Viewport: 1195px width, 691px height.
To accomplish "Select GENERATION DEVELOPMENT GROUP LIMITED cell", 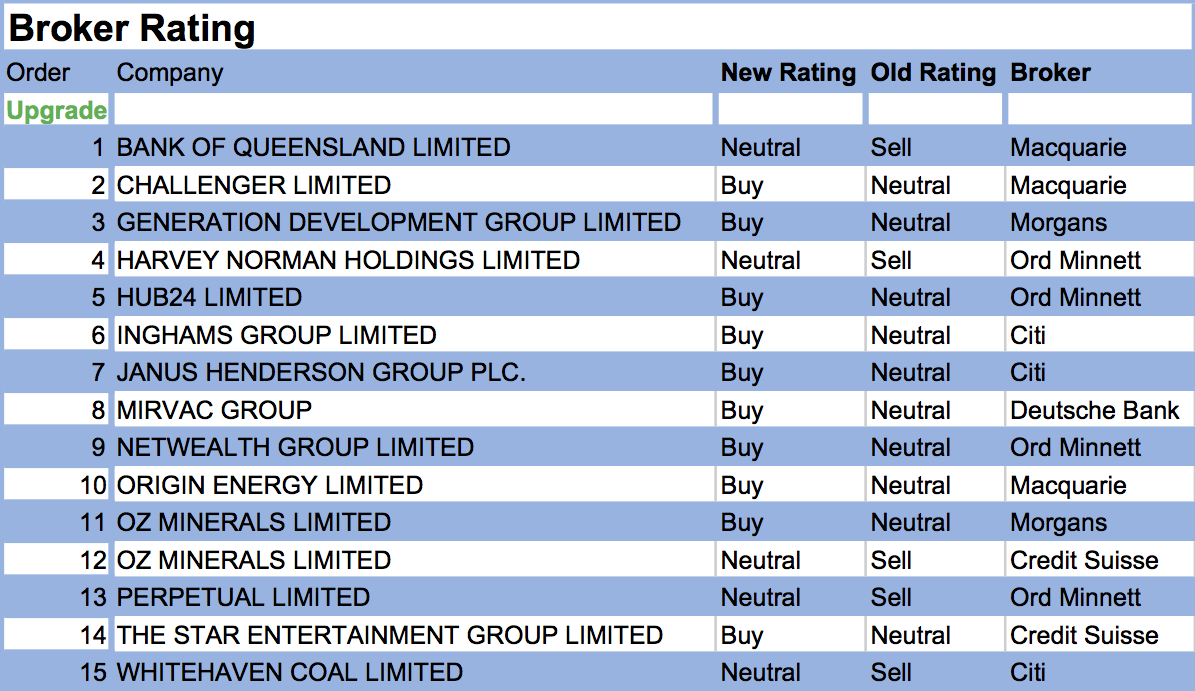I will pyautogui.click(x=399, y=223).
